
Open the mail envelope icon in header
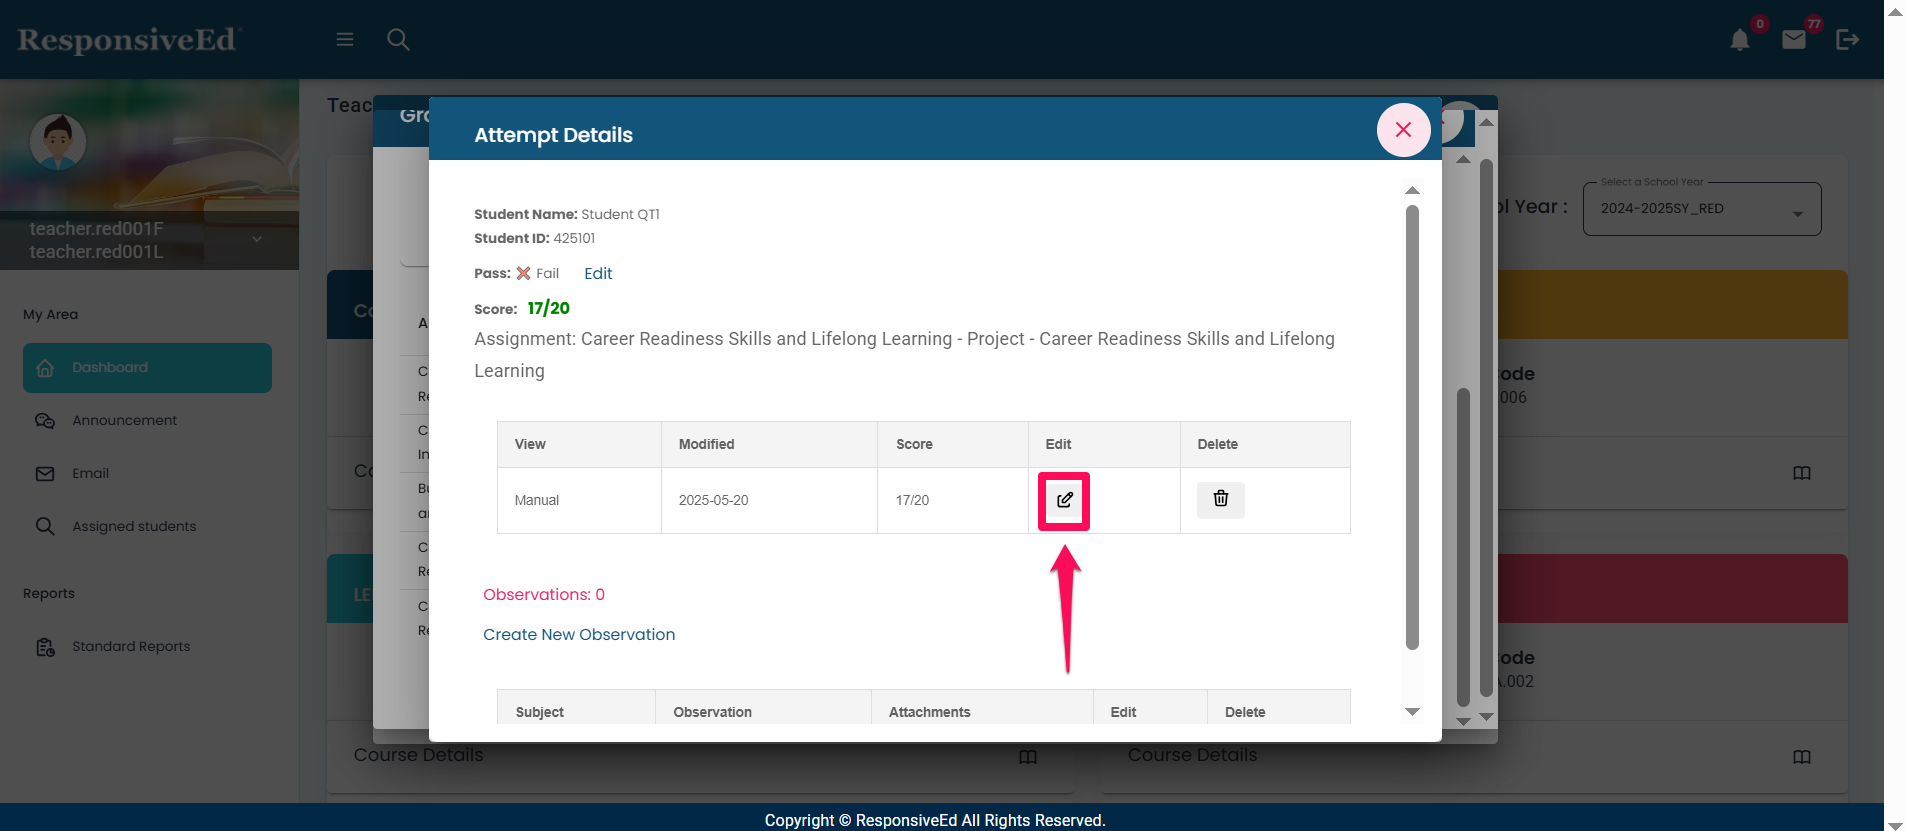(1793, 40)
